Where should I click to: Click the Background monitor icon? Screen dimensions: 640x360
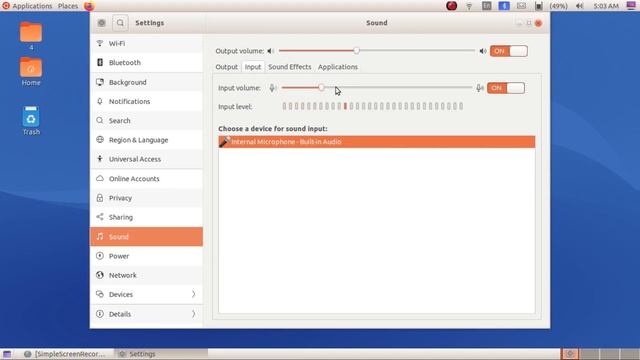coord(100,82)
